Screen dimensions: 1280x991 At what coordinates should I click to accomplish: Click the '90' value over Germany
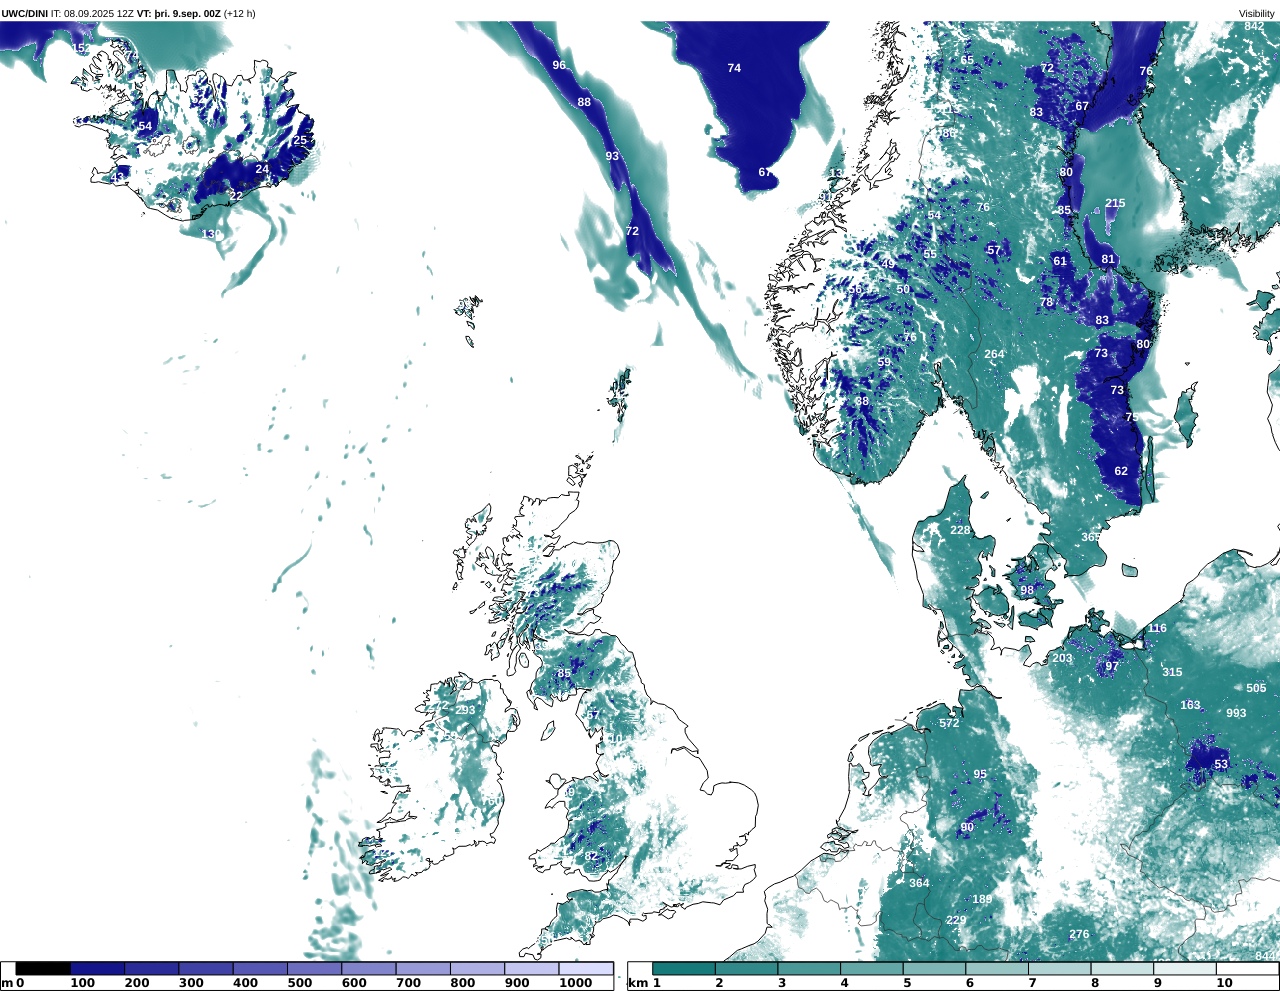(x=967, y=827)
